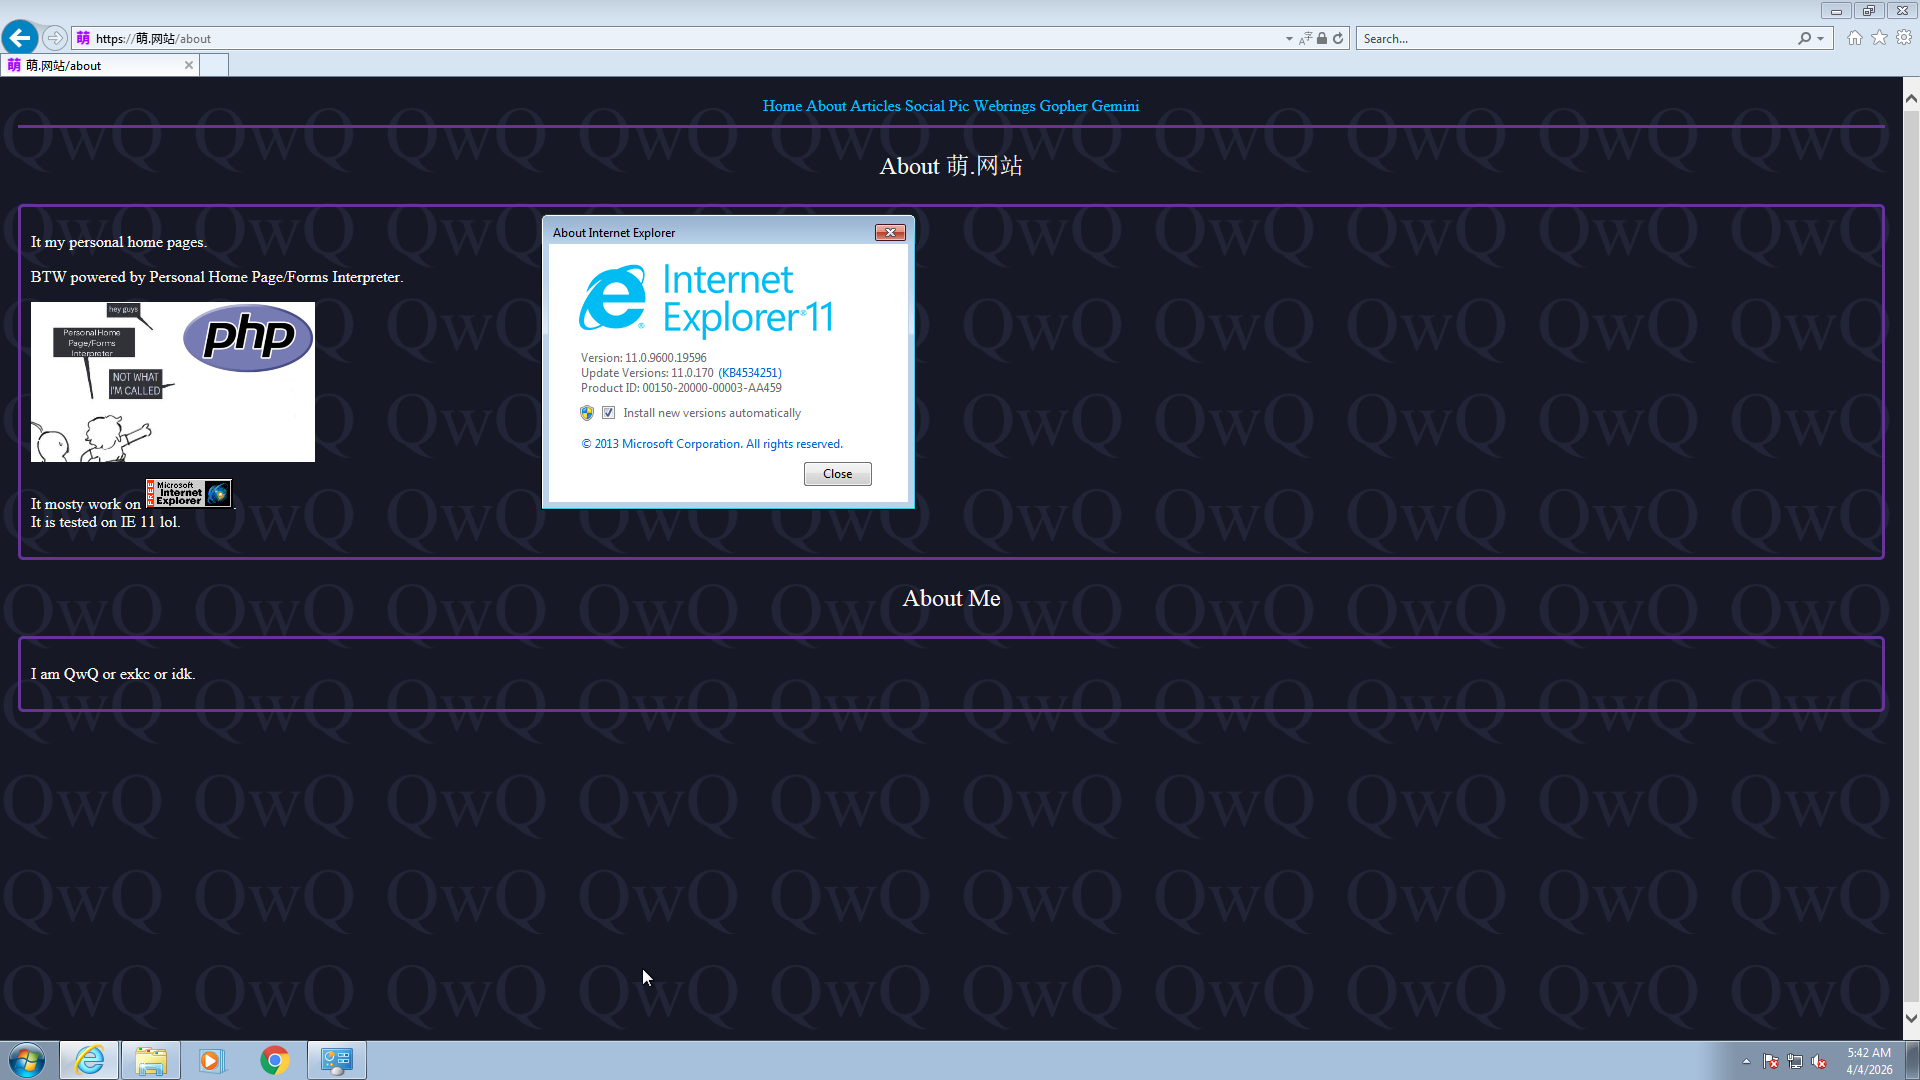Viewport: 1920px width, 1080px height.
Task: Click the Close button in About dialog
Action: click(x=837, y=474)
